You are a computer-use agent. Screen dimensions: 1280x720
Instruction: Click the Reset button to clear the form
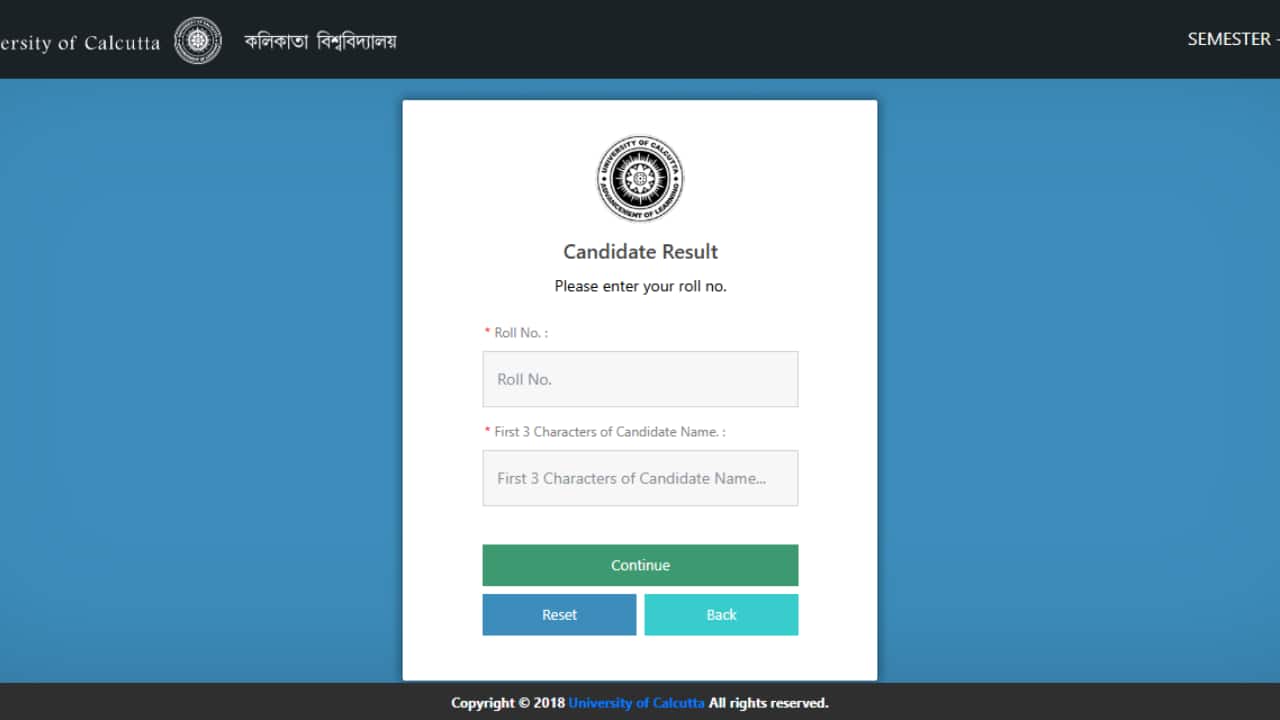[x=559, y=614]
